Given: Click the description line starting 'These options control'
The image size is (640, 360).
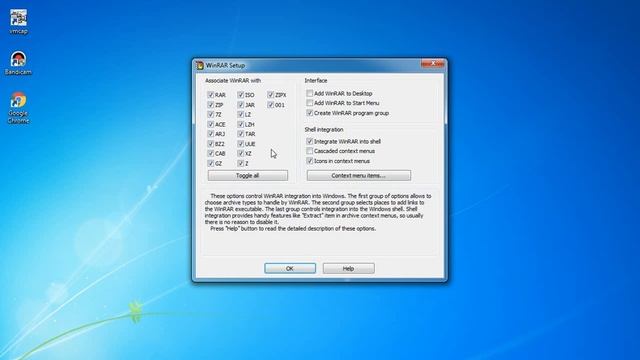Looking at the screenshot, I should pos(321,196).
